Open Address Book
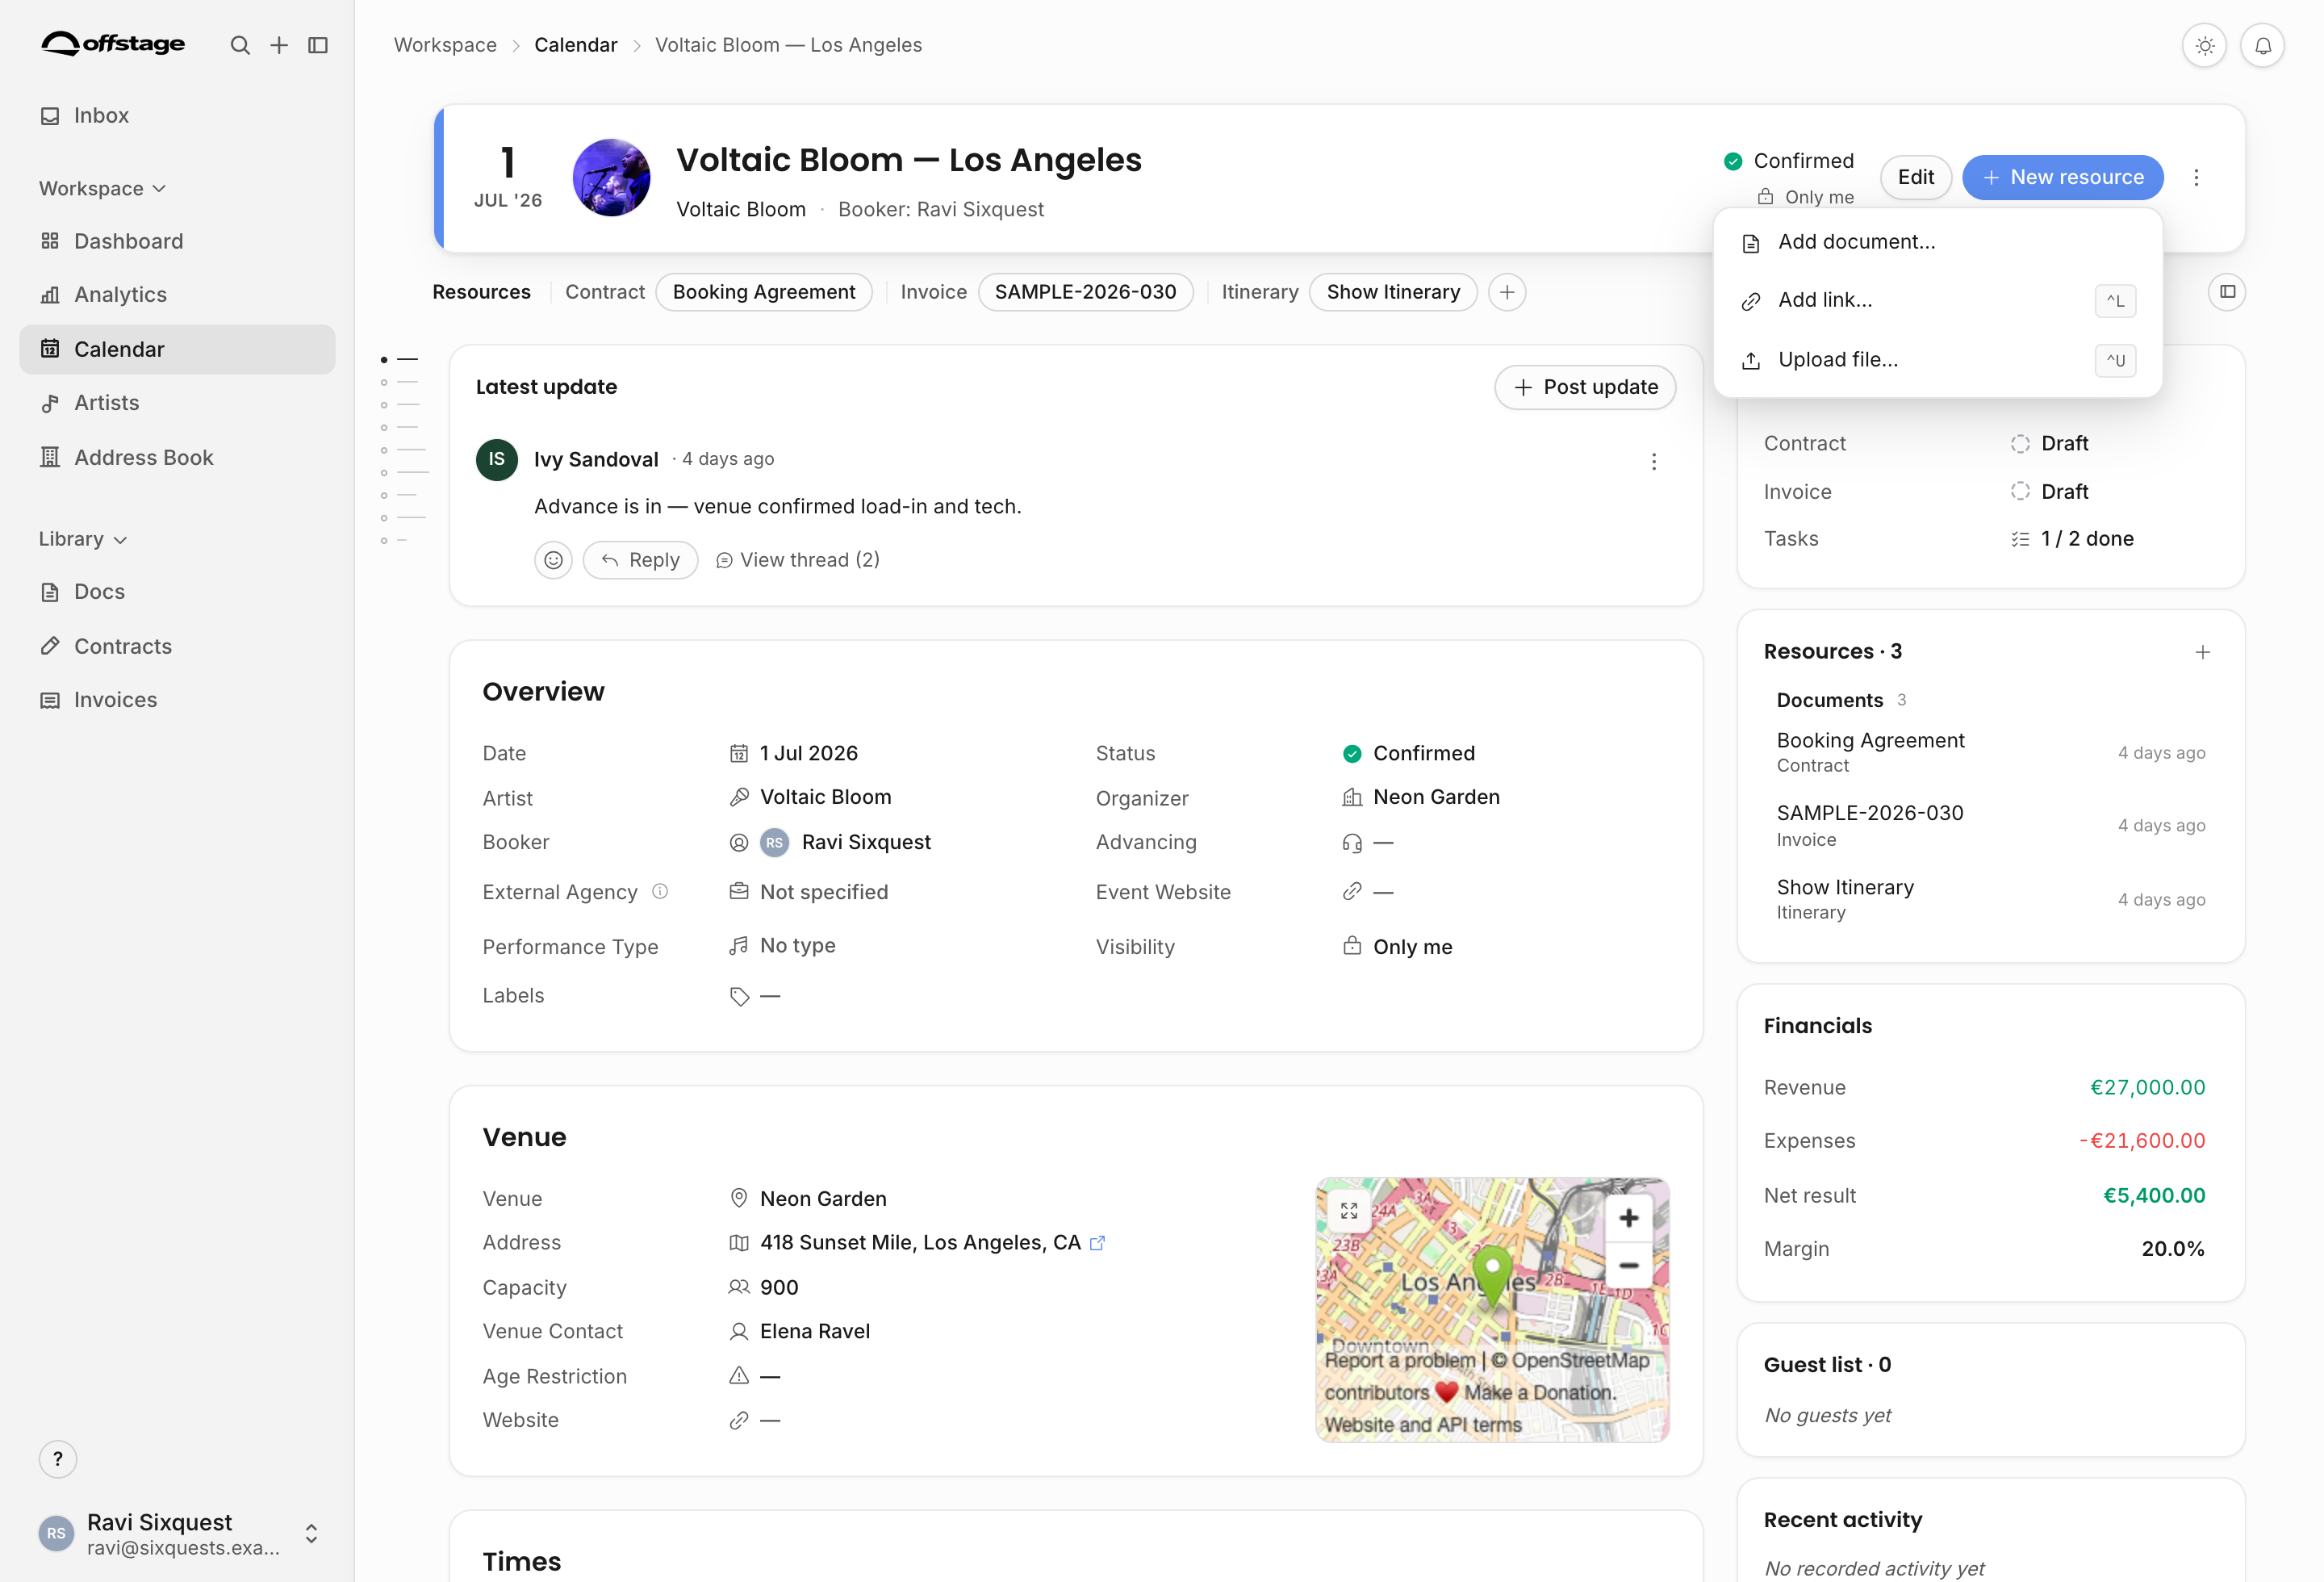2324x1582 pixels. (177, 457)
